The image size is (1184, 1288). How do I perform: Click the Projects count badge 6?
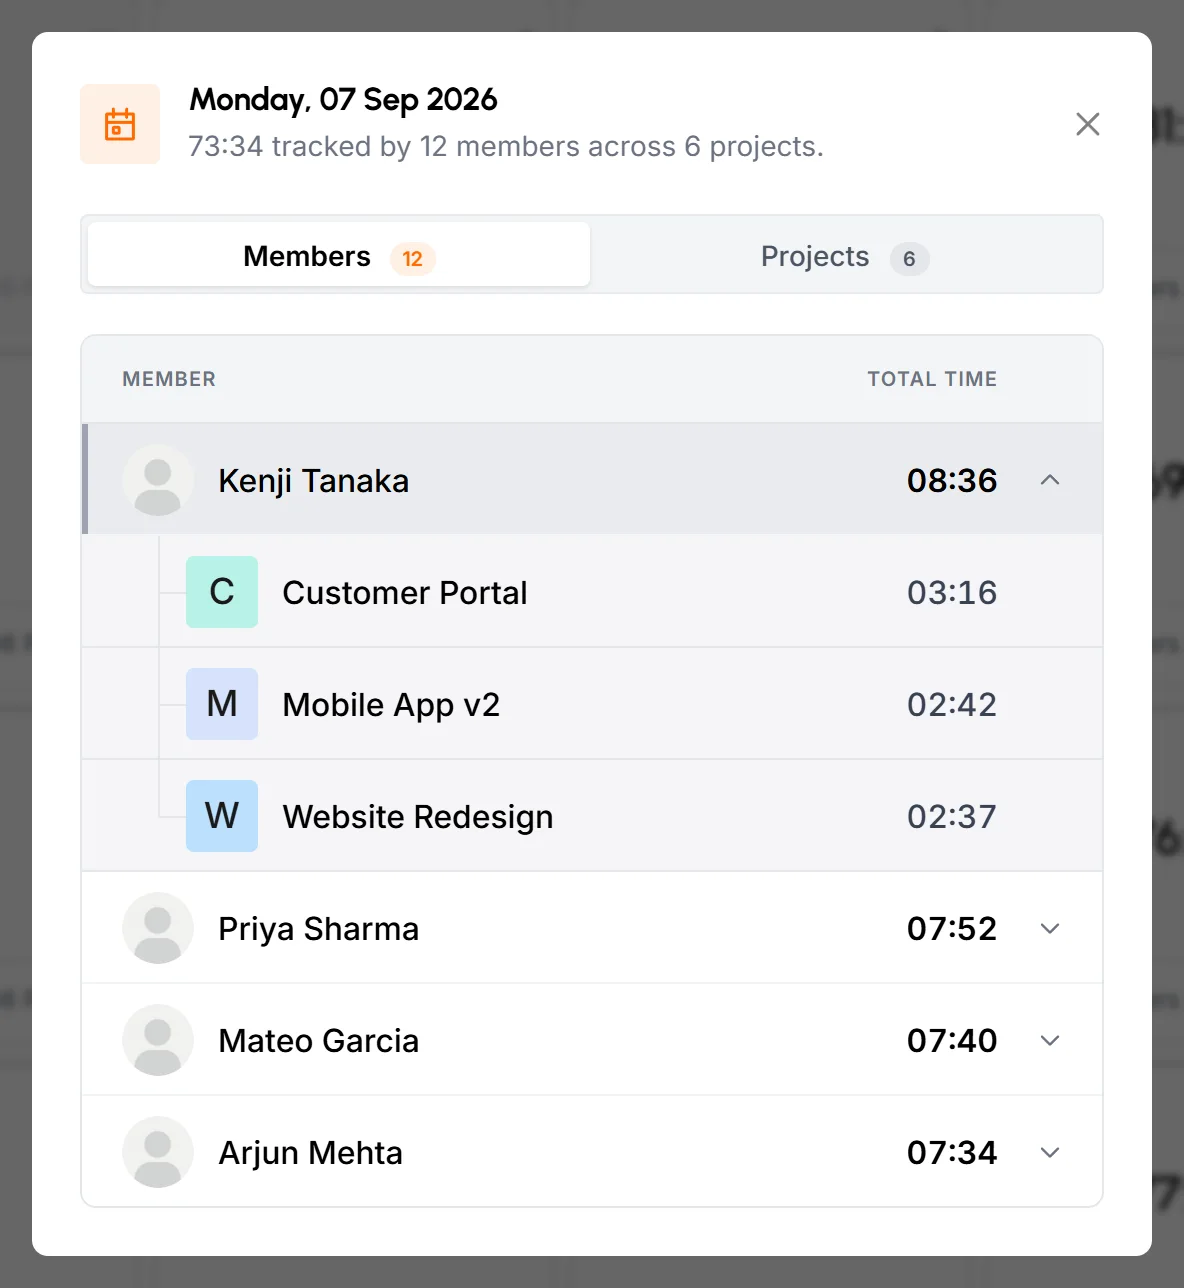tap(909, 259)
